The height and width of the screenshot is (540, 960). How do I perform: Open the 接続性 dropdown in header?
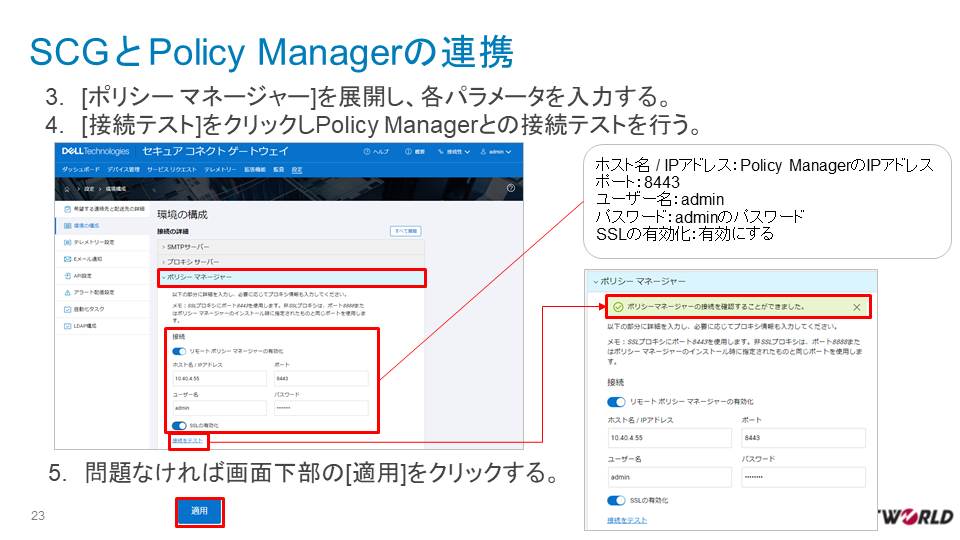coord(454,151)
